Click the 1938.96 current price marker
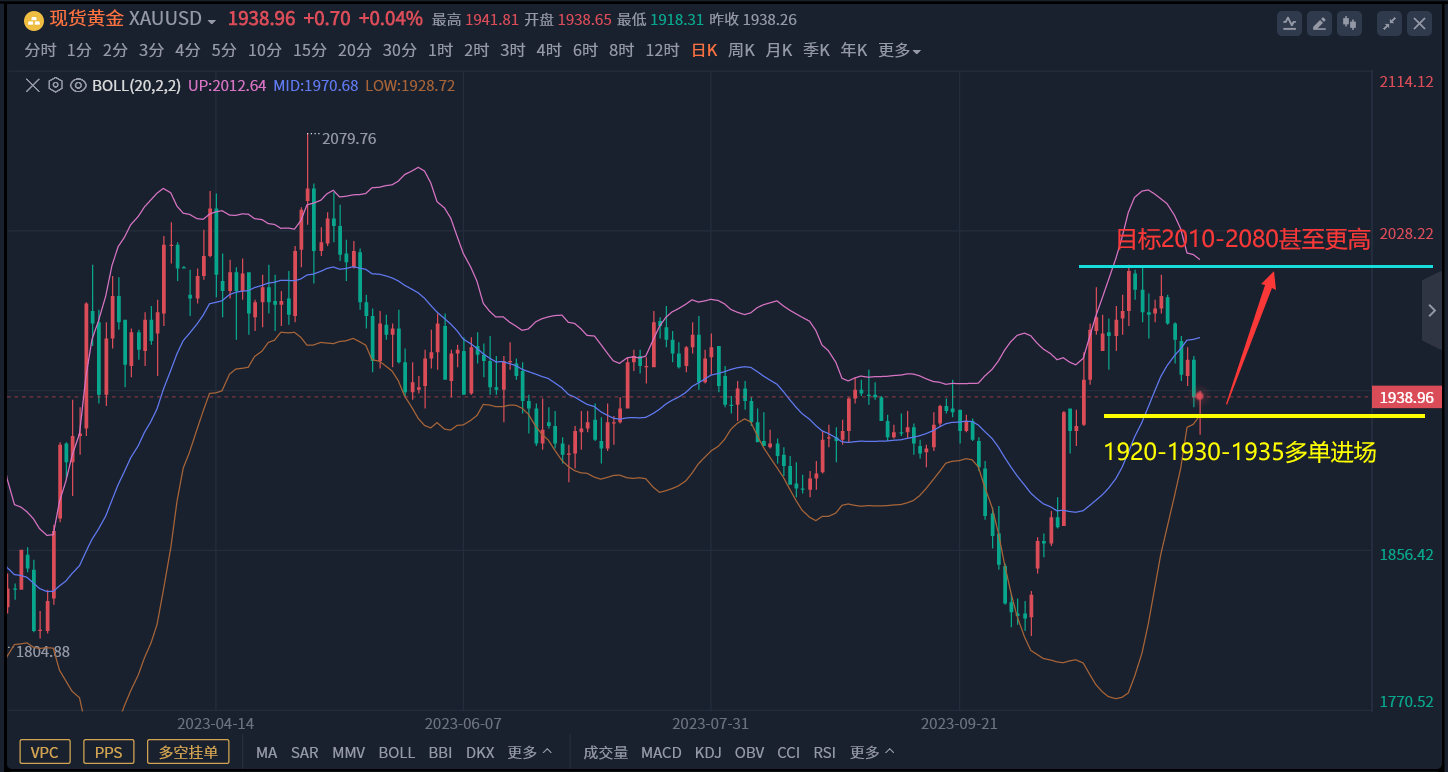Screen dimensions: 1448x772 pos(1406,398)
